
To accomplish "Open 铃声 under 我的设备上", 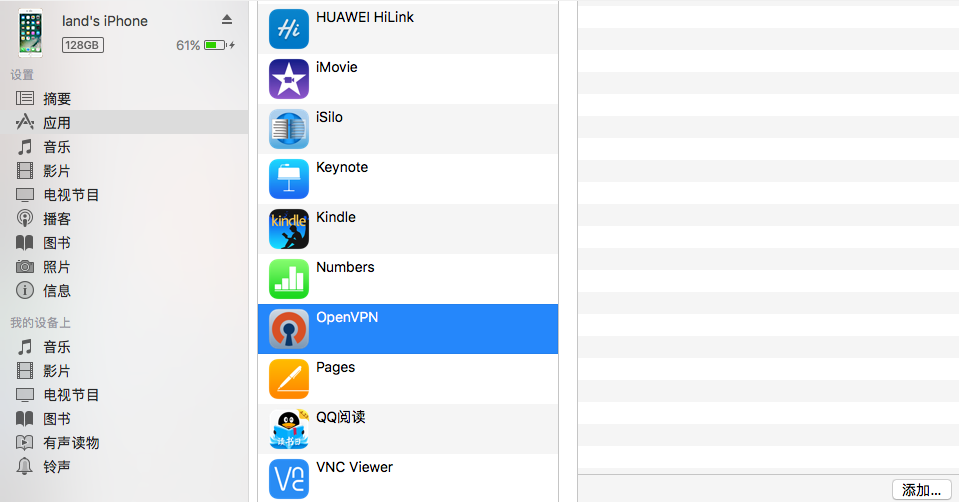I will 57,467.
